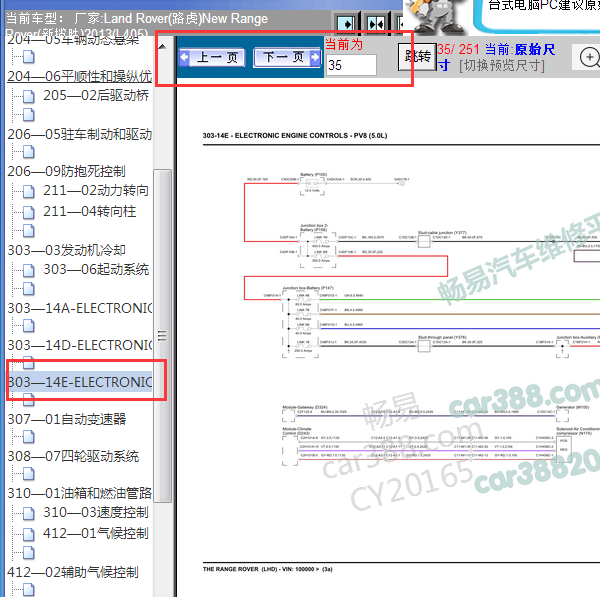The height and width of the screenshot is (597, 600).
Task: Click the page counter 35/ 251
Action: point(458,49)
